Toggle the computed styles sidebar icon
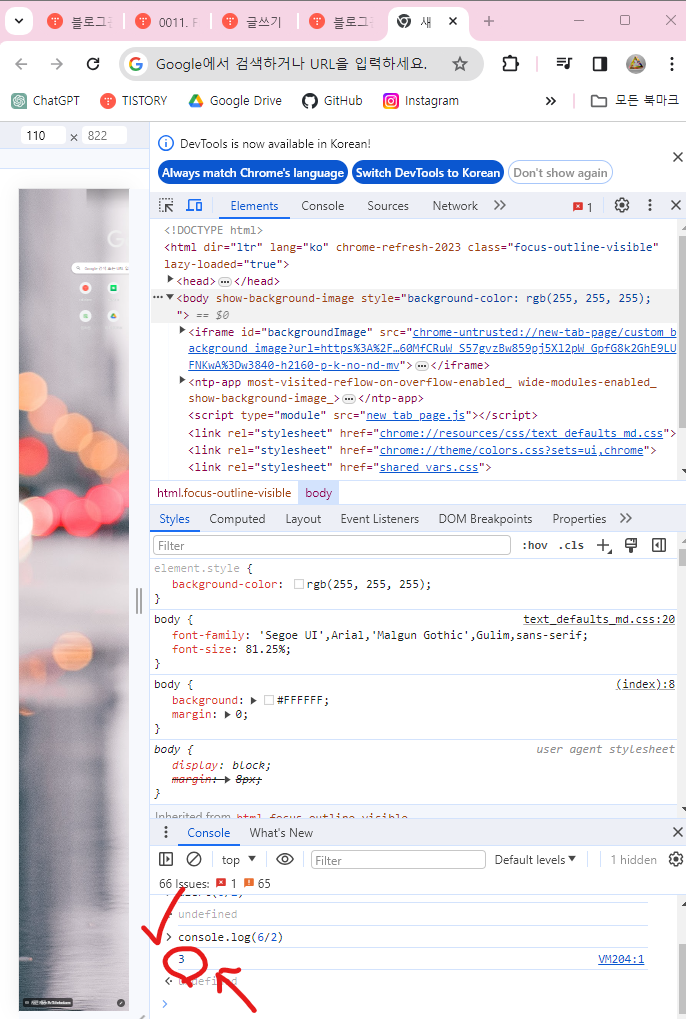The image size is (686, 1019). point(659,545)
